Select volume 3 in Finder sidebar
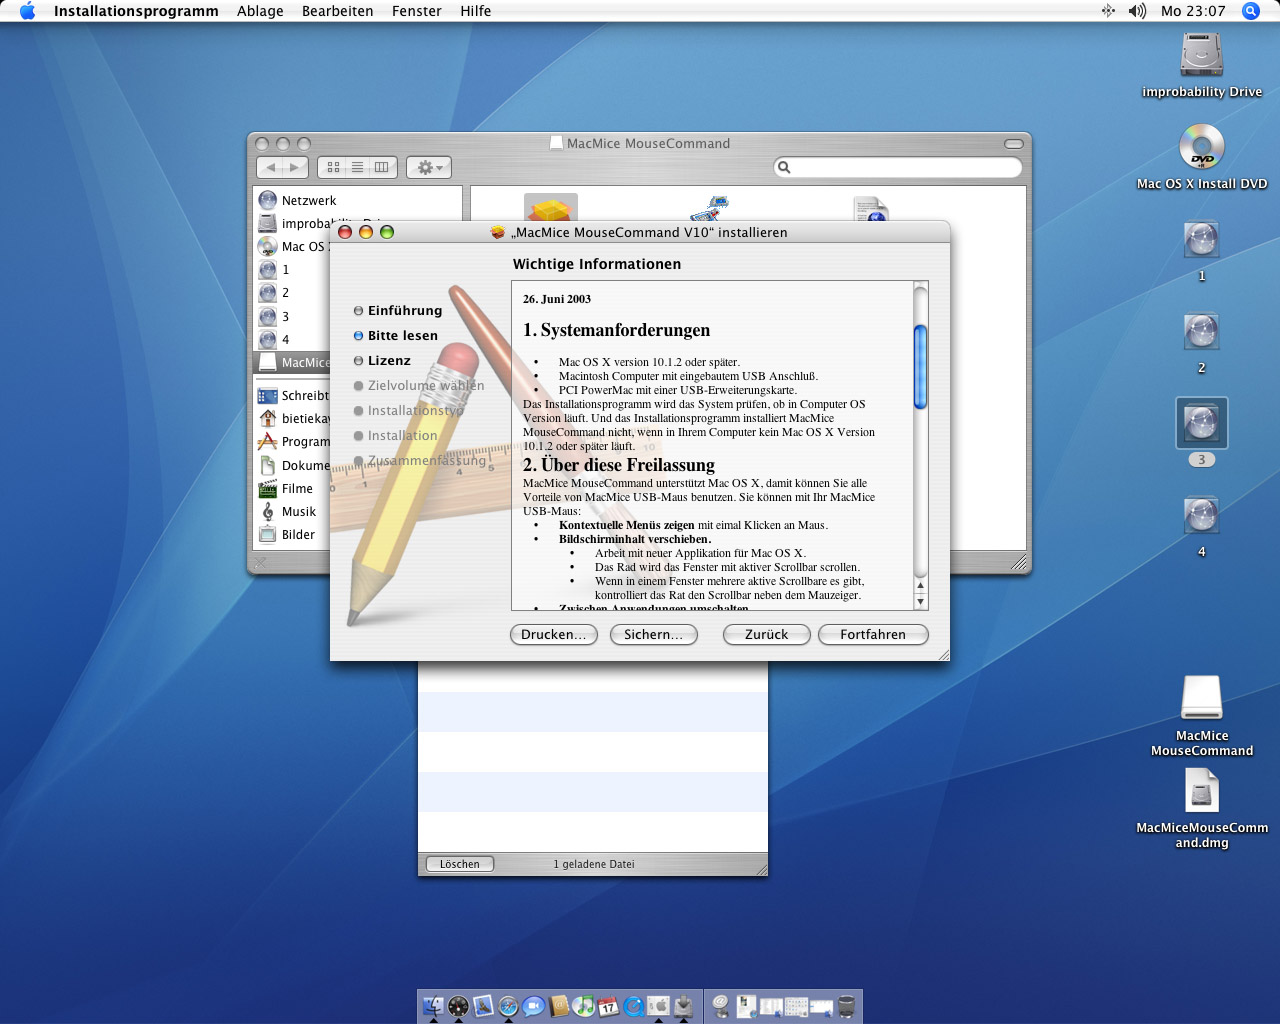 (292, 316)
